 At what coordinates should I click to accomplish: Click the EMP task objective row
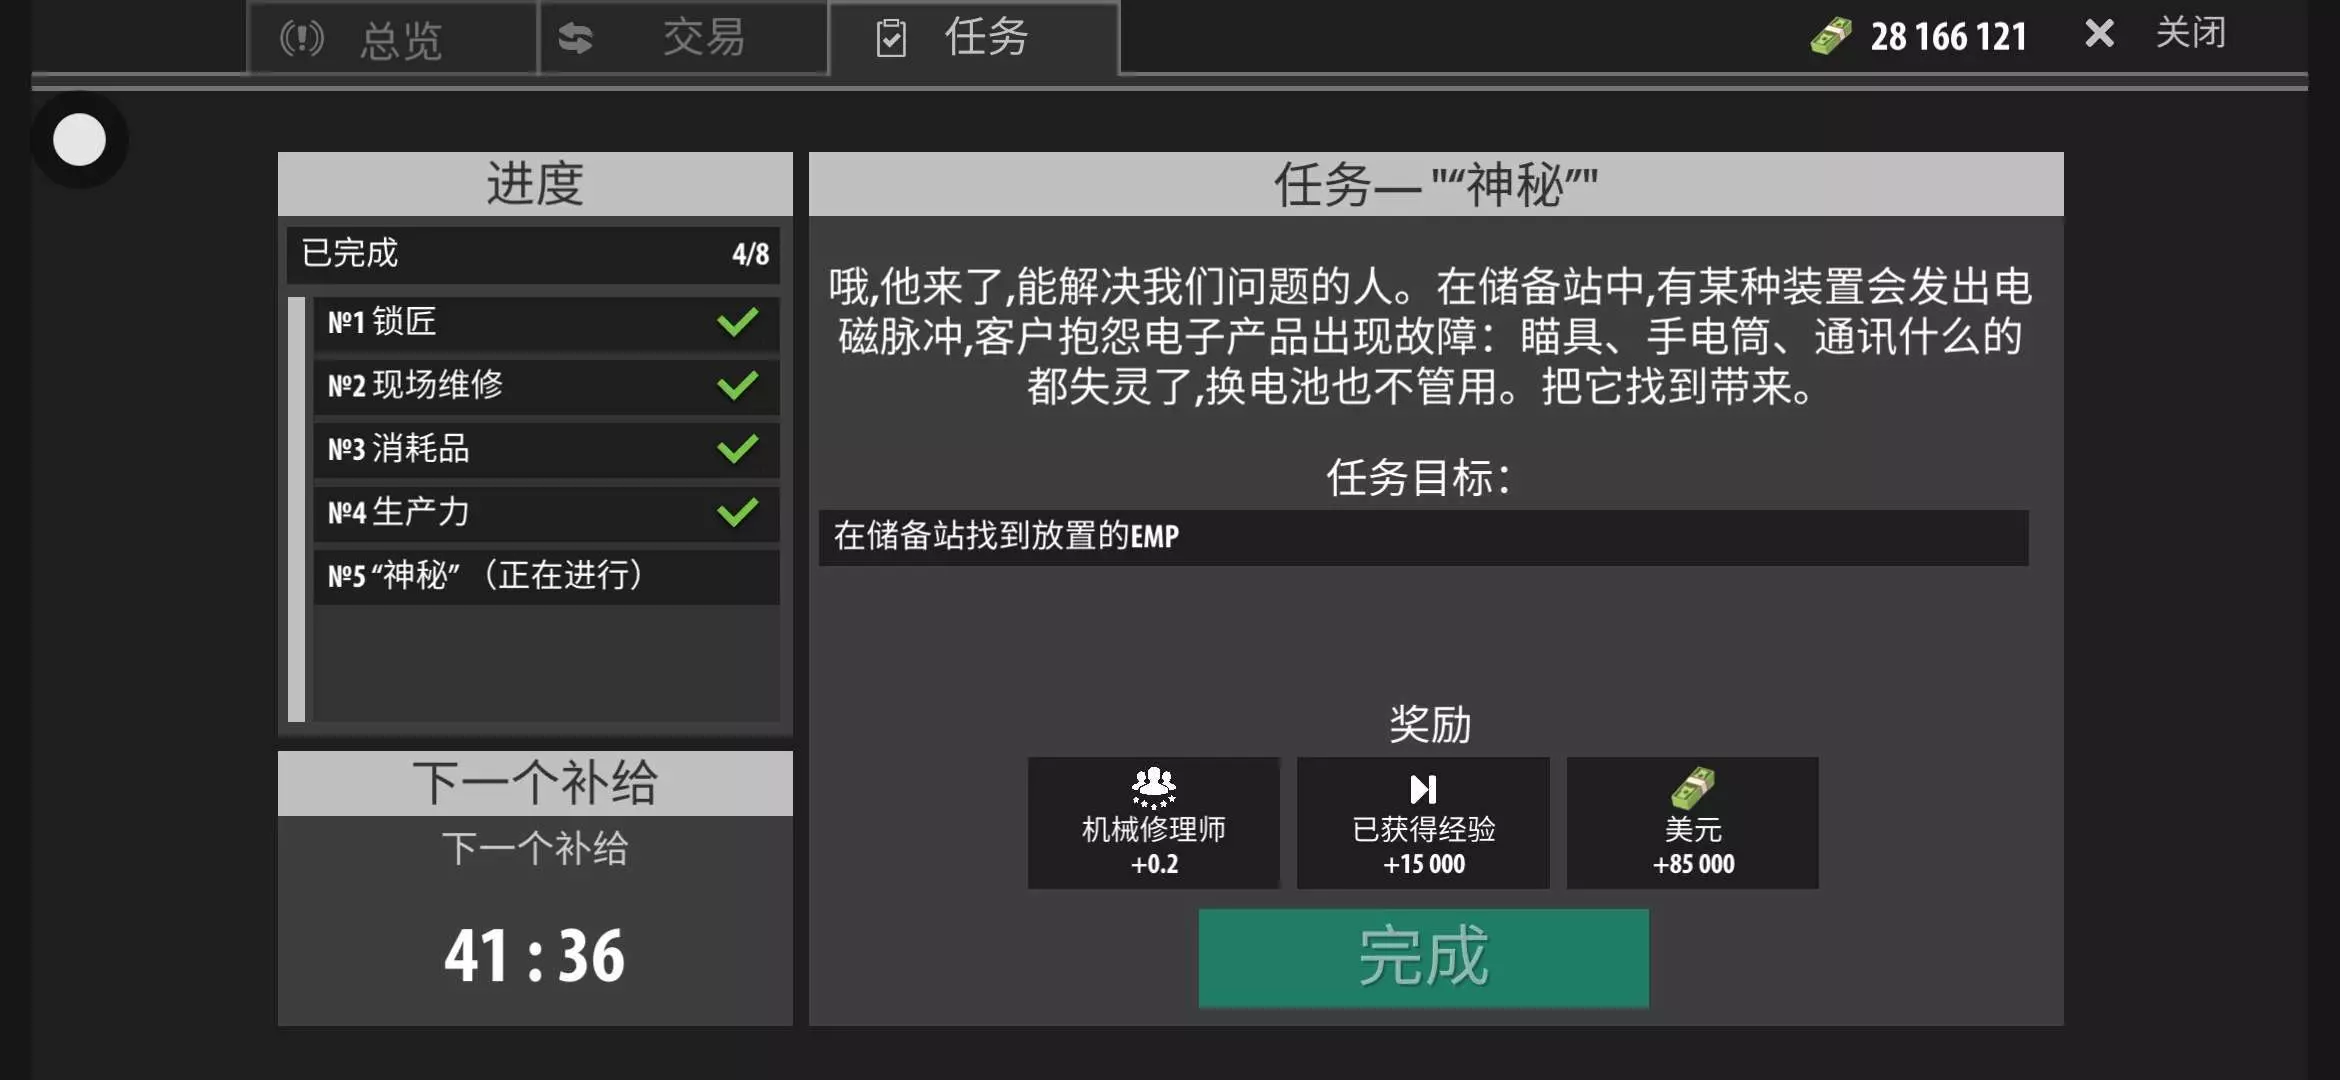1422,537
